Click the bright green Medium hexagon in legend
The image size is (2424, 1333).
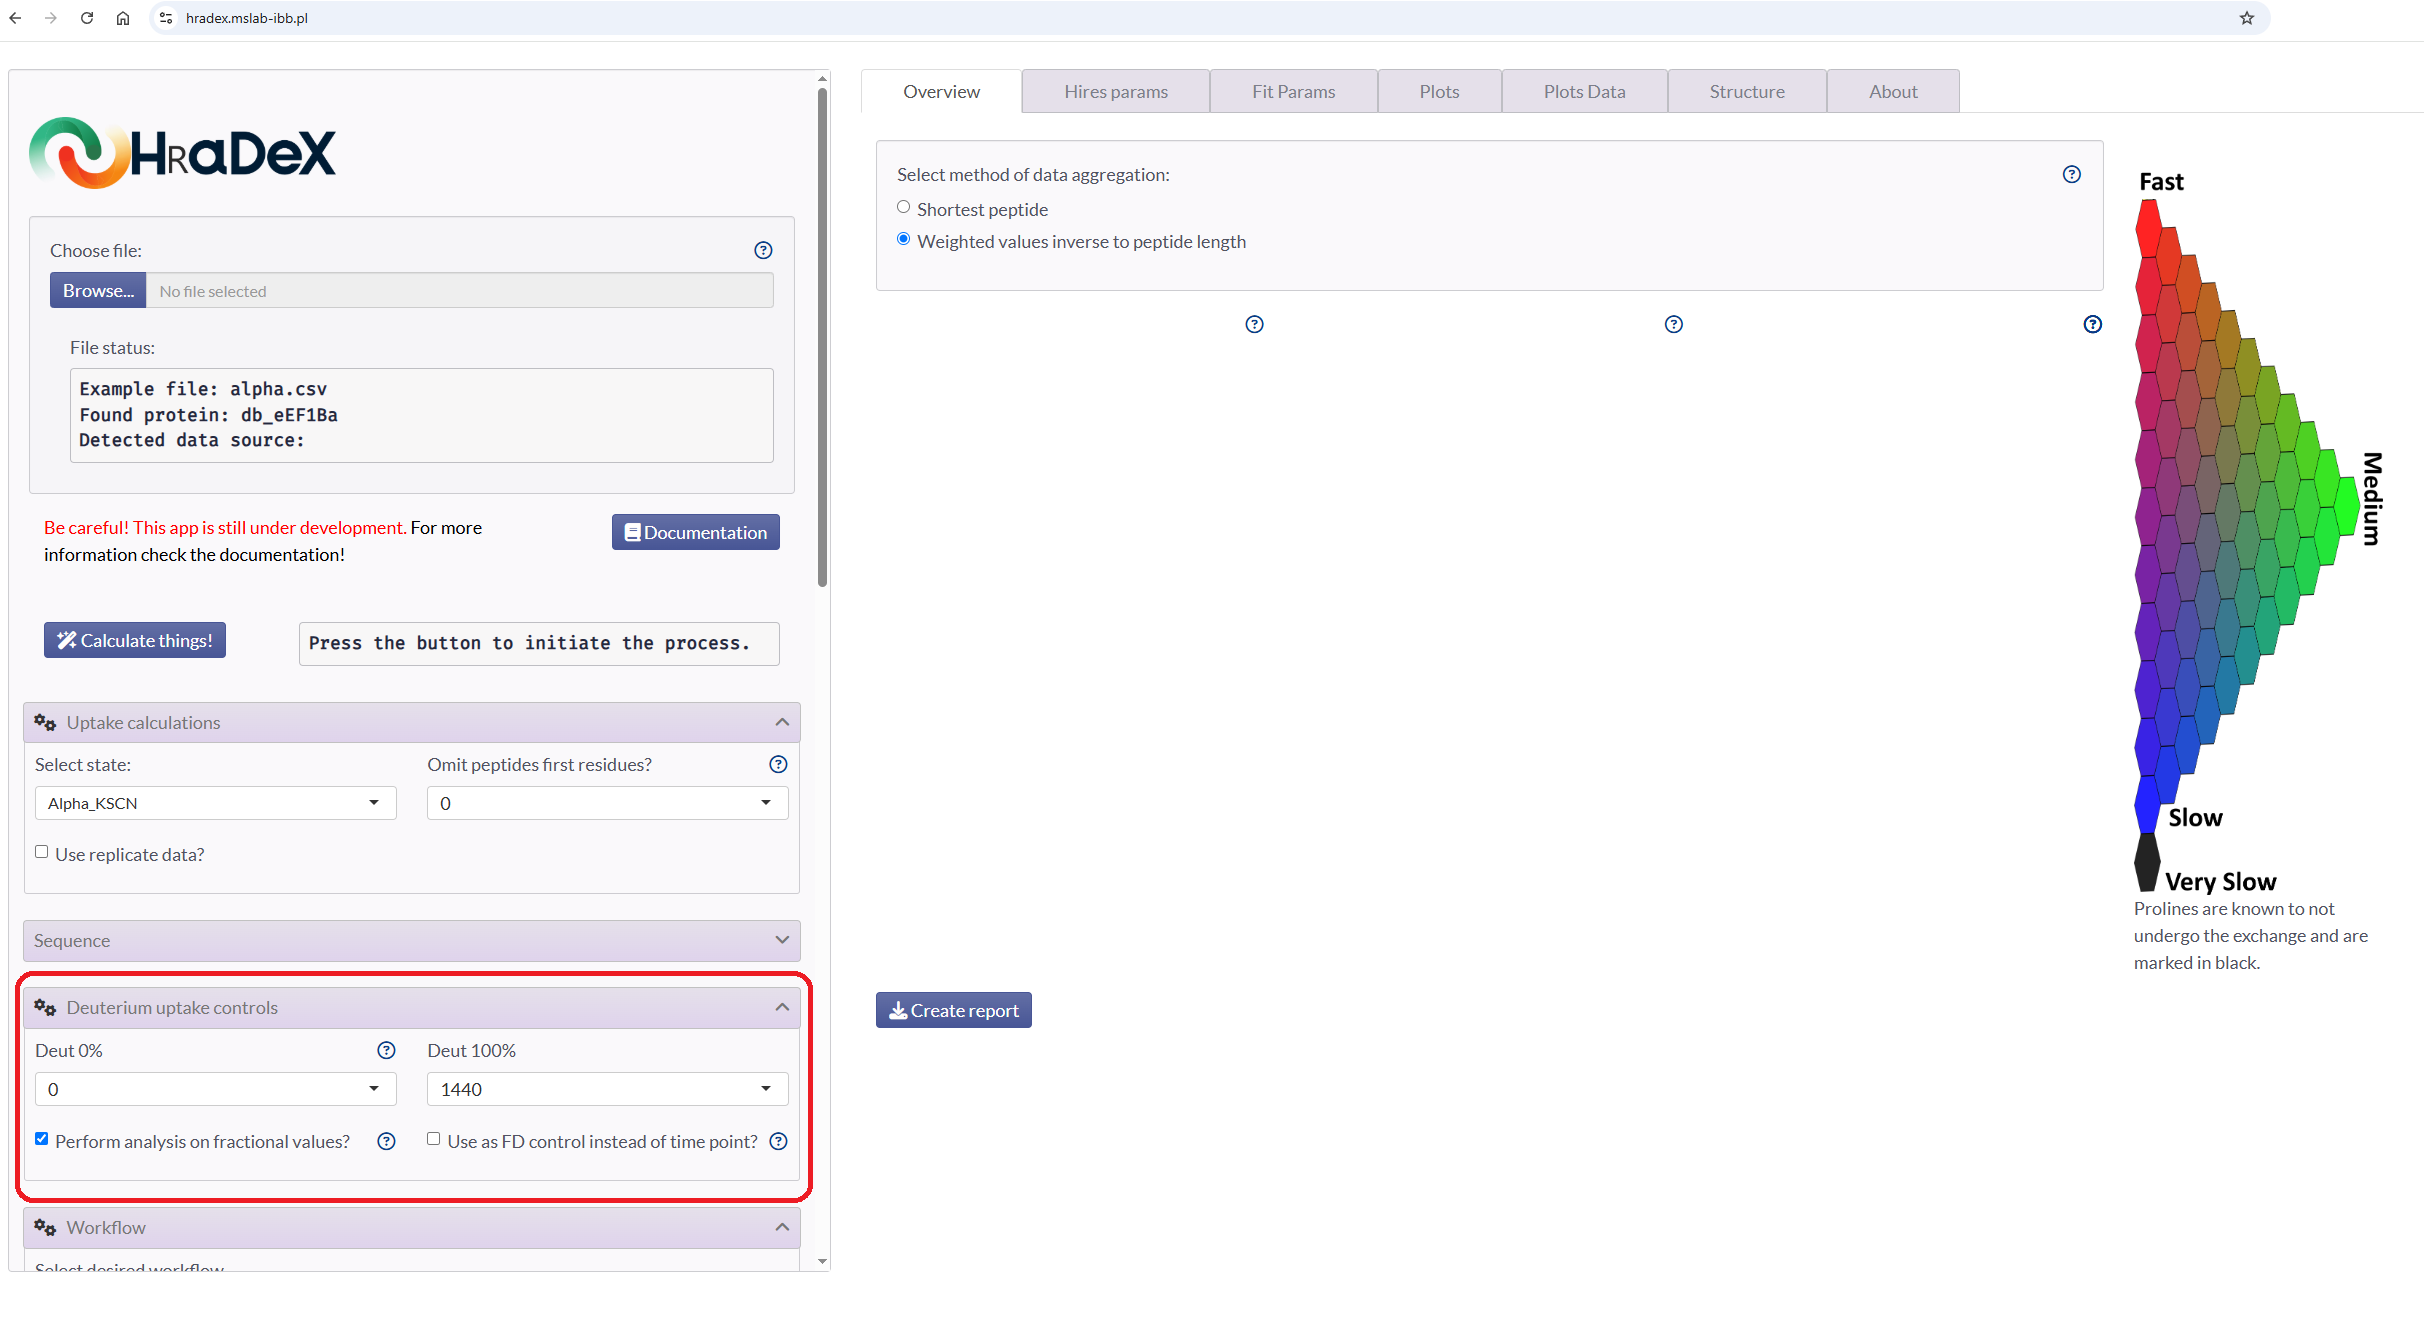(x=2348, y=507)
